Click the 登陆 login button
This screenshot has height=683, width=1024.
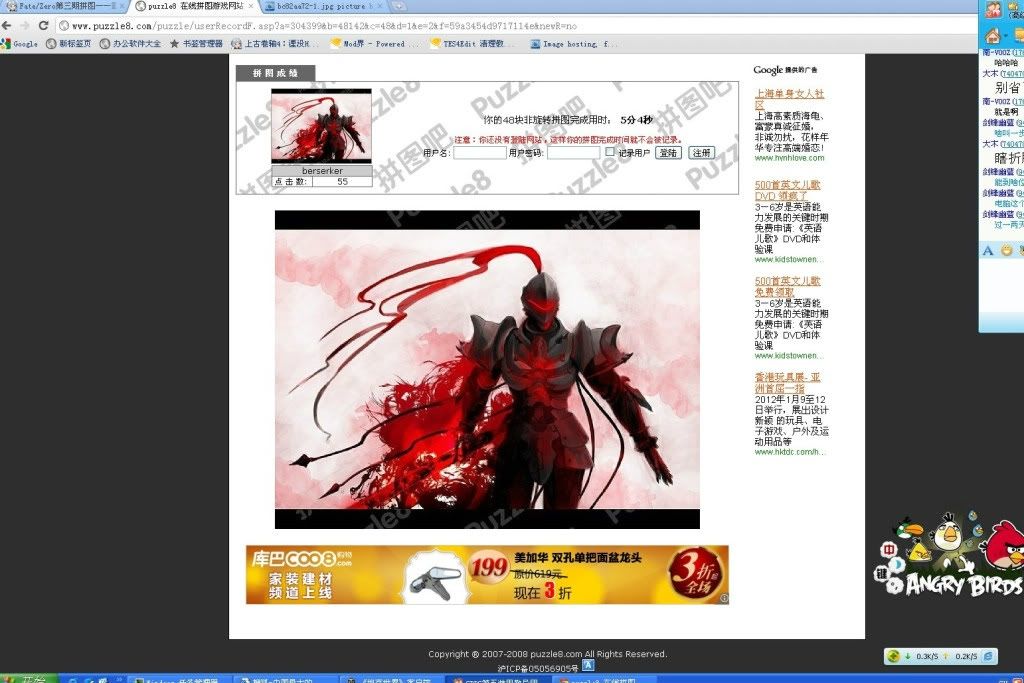(x=668, y=153)
